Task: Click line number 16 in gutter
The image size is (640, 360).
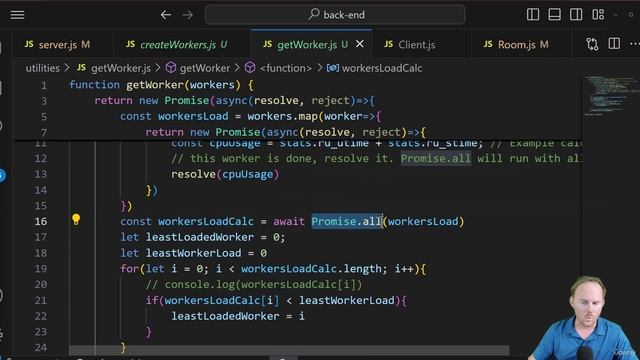Action: point(40,221)
